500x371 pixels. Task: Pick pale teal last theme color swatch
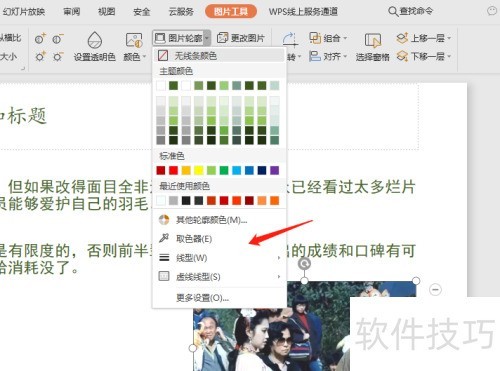[x=275, y=86]
